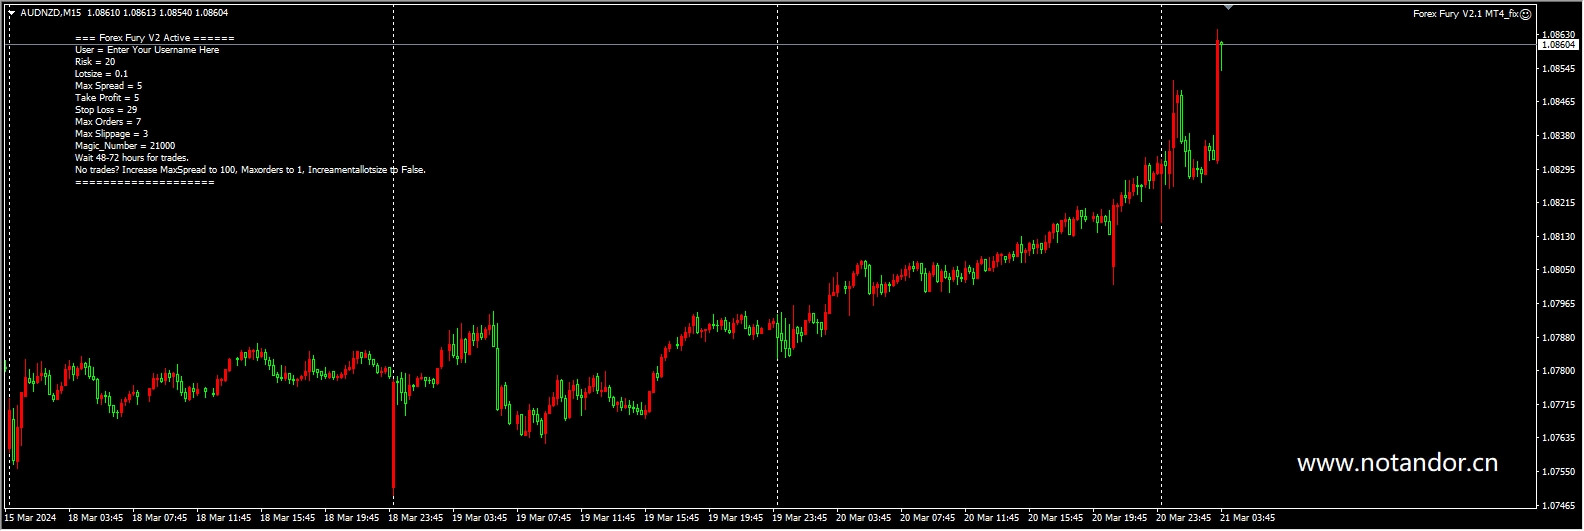Click the 'Stop Loss = 29' line
The height and width of the screenshot is (531, 1584).
106,110
